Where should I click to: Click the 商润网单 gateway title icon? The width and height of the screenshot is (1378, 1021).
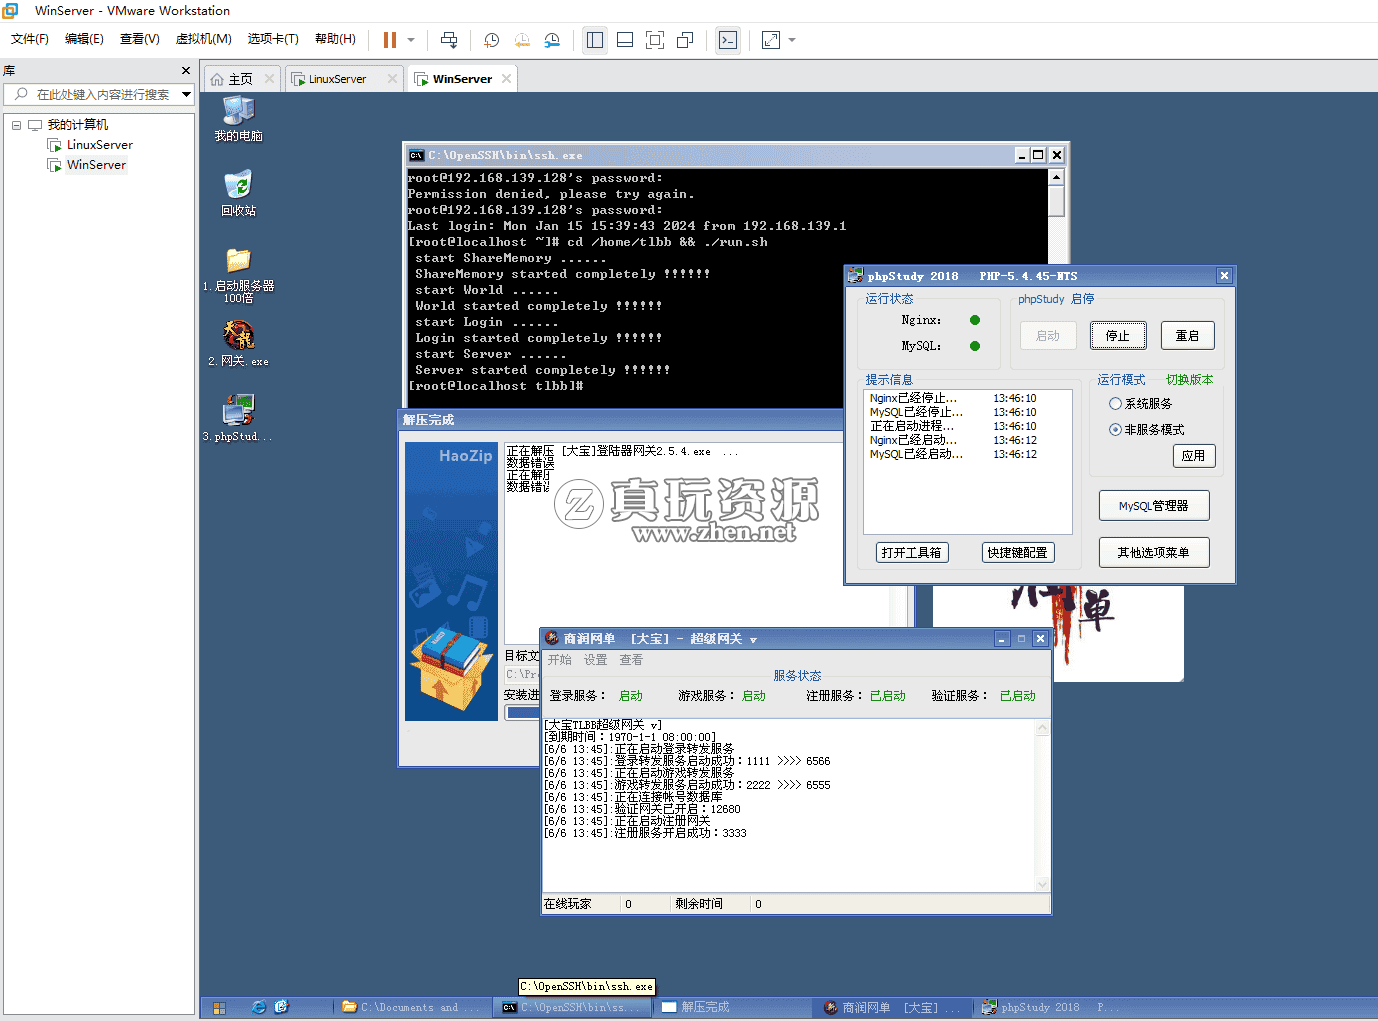click(x=552, y=638)
